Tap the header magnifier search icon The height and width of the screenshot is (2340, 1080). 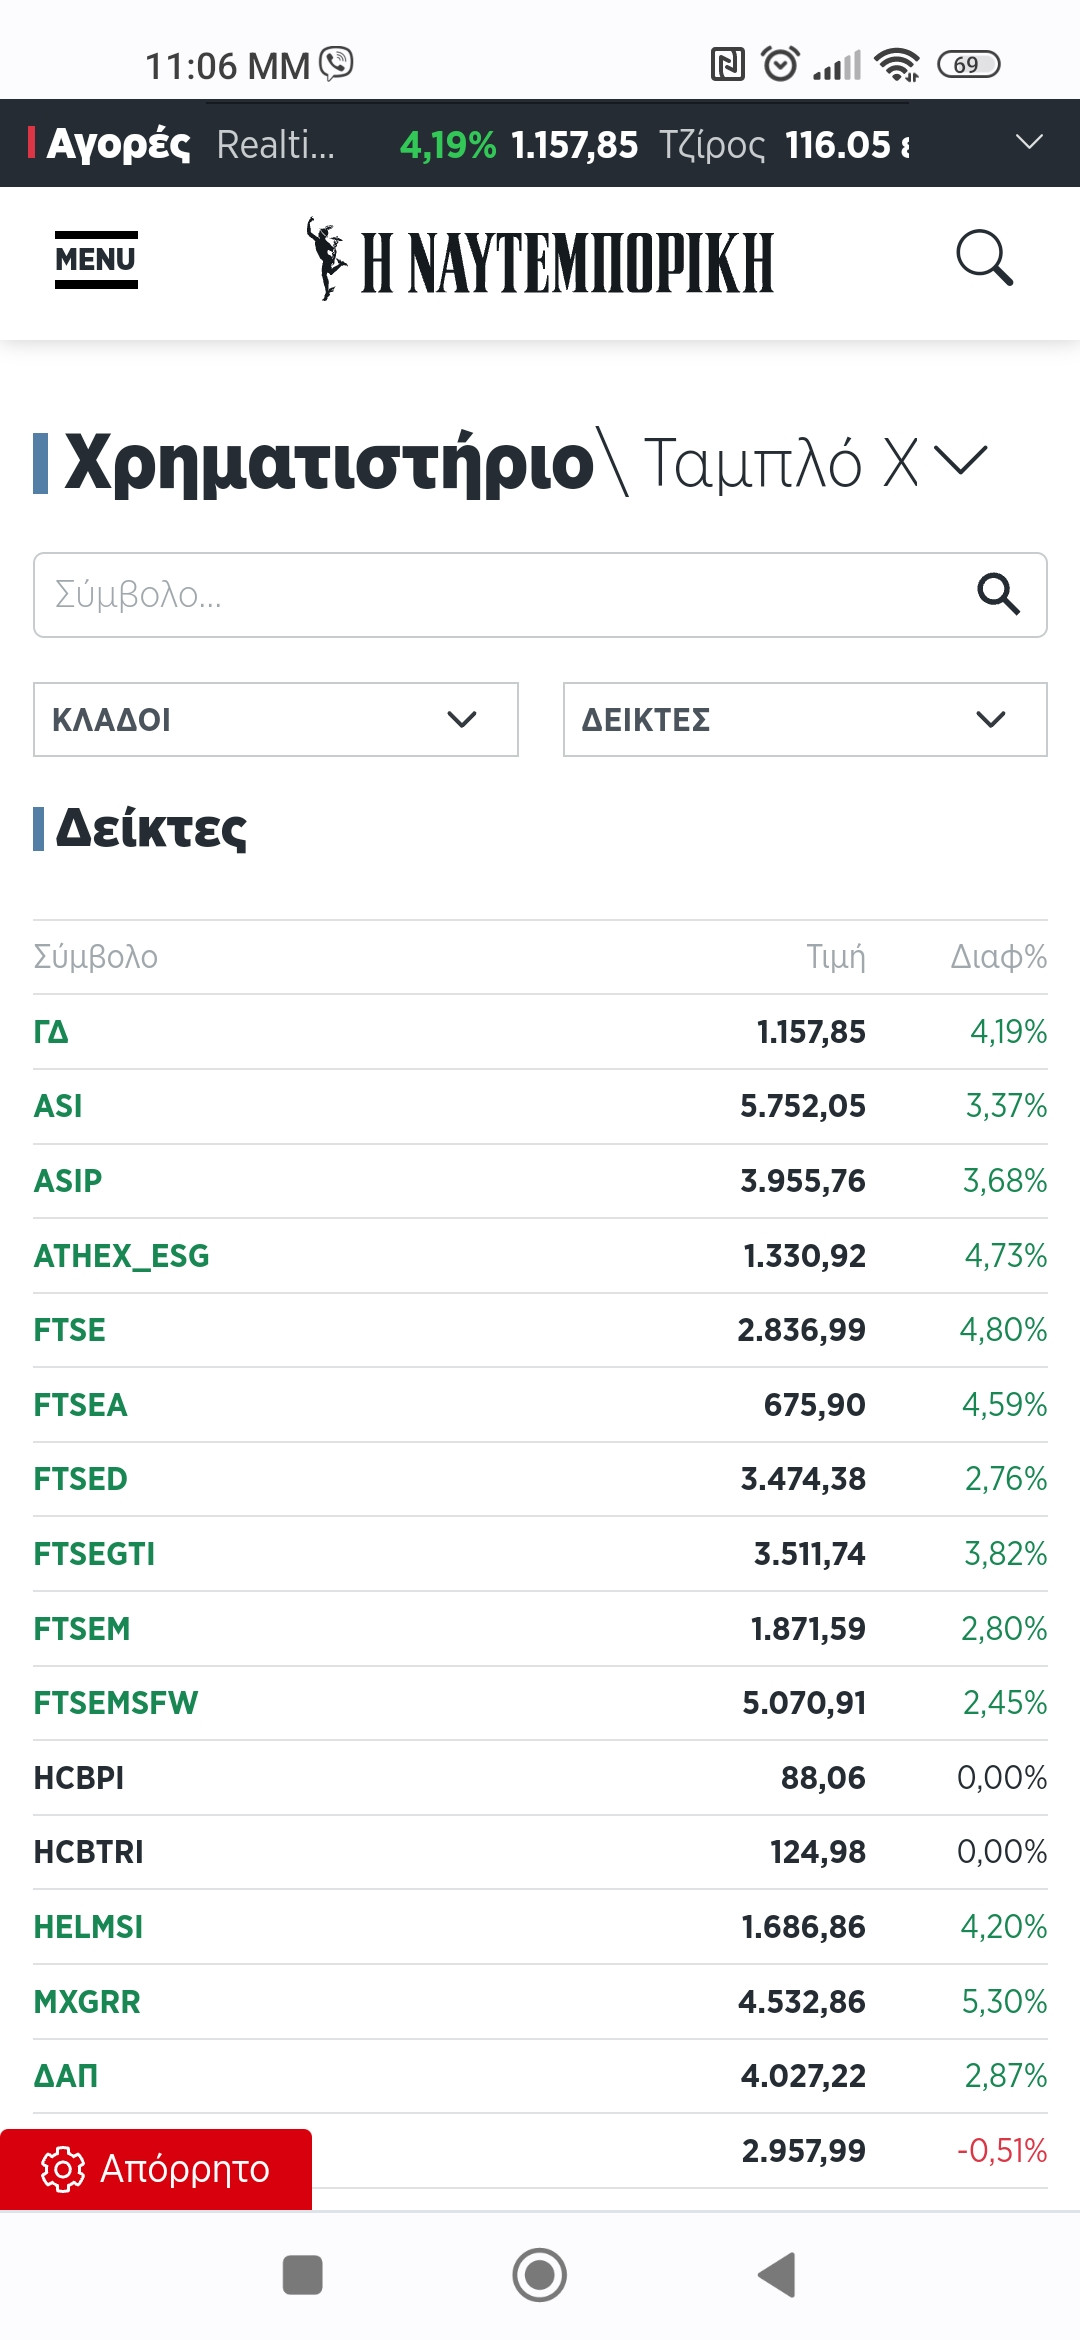point(984,259)
